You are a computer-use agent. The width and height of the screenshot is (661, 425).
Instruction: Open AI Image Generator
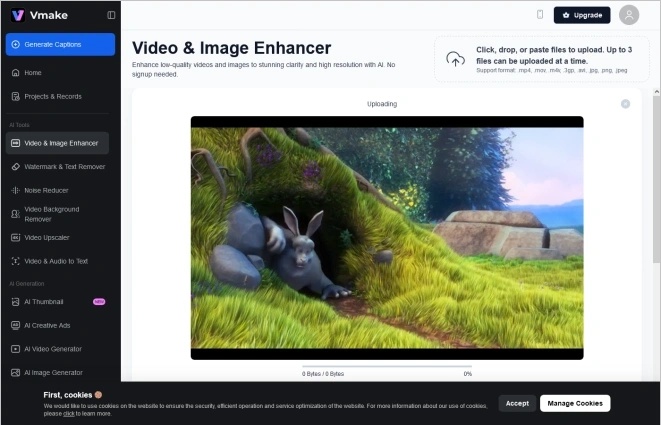57,373
